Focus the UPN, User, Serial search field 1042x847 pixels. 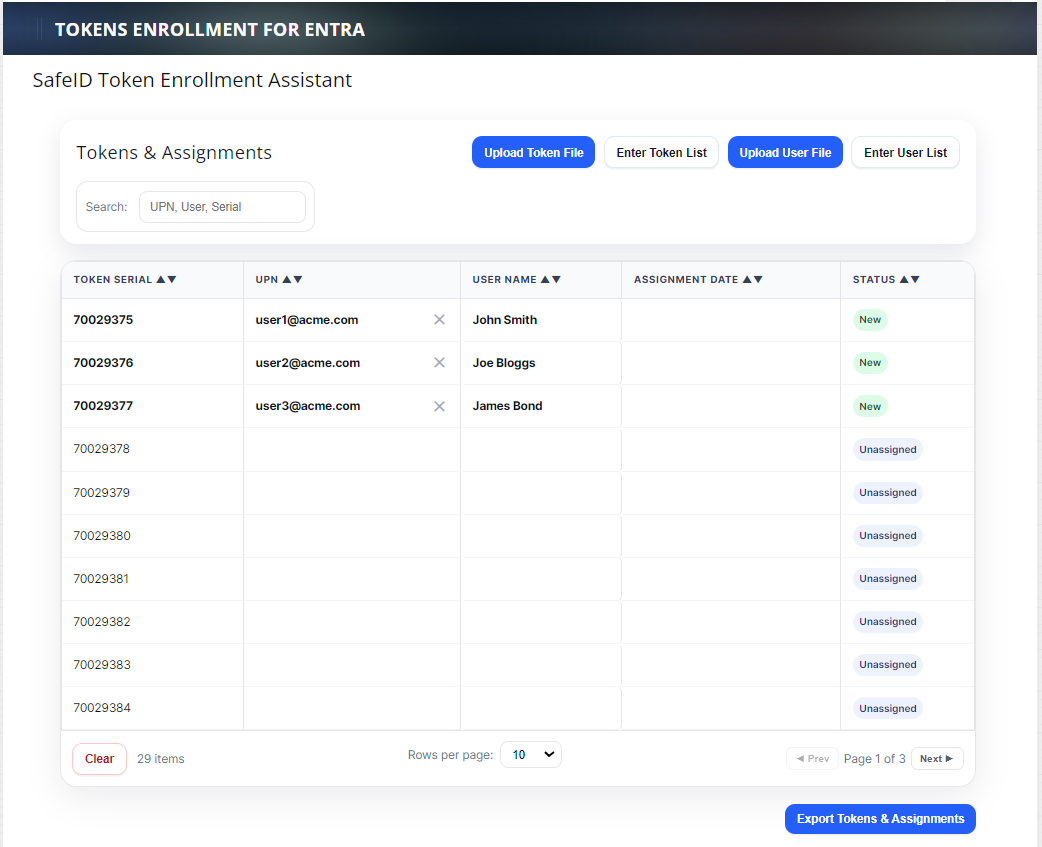[x=222, y=207]
